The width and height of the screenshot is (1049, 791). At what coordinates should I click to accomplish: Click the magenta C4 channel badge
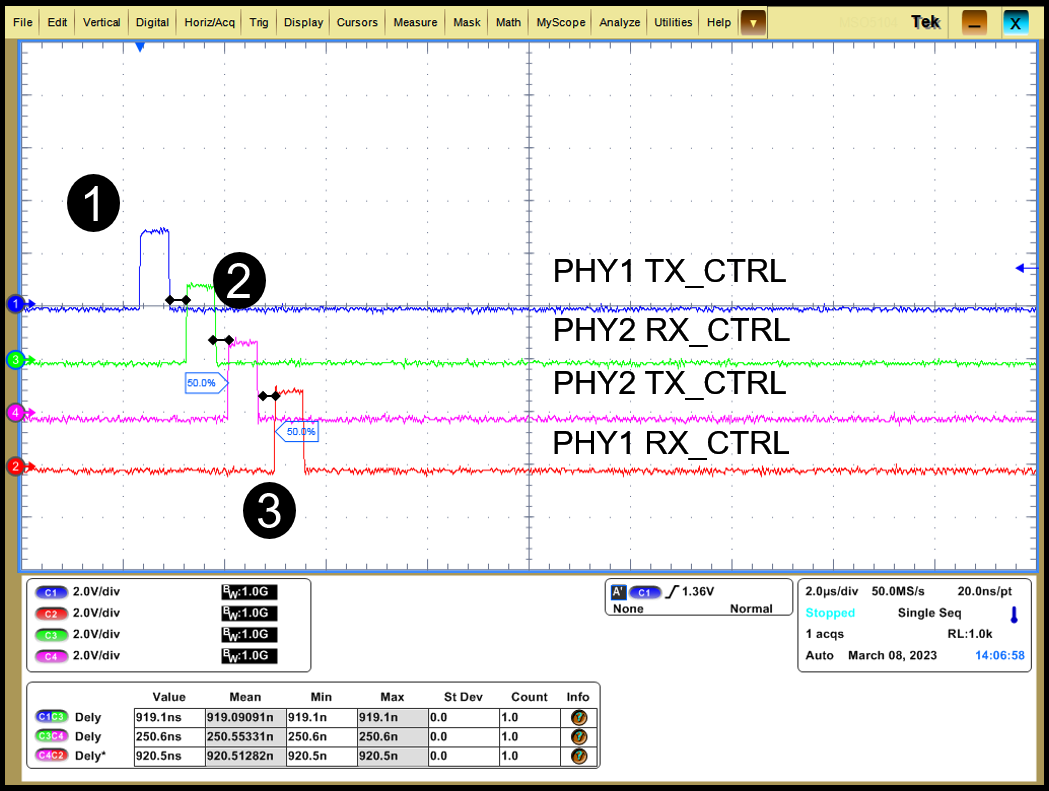pyautogui.click(x=49, y=656)
